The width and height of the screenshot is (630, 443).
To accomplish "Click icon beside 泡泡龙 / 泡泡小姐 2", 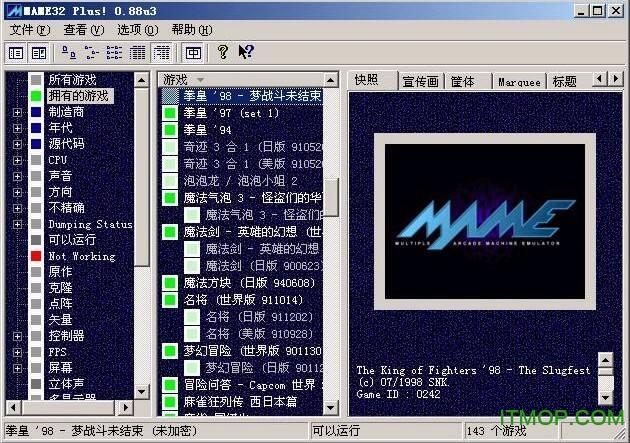I will [x=170, y=181].
